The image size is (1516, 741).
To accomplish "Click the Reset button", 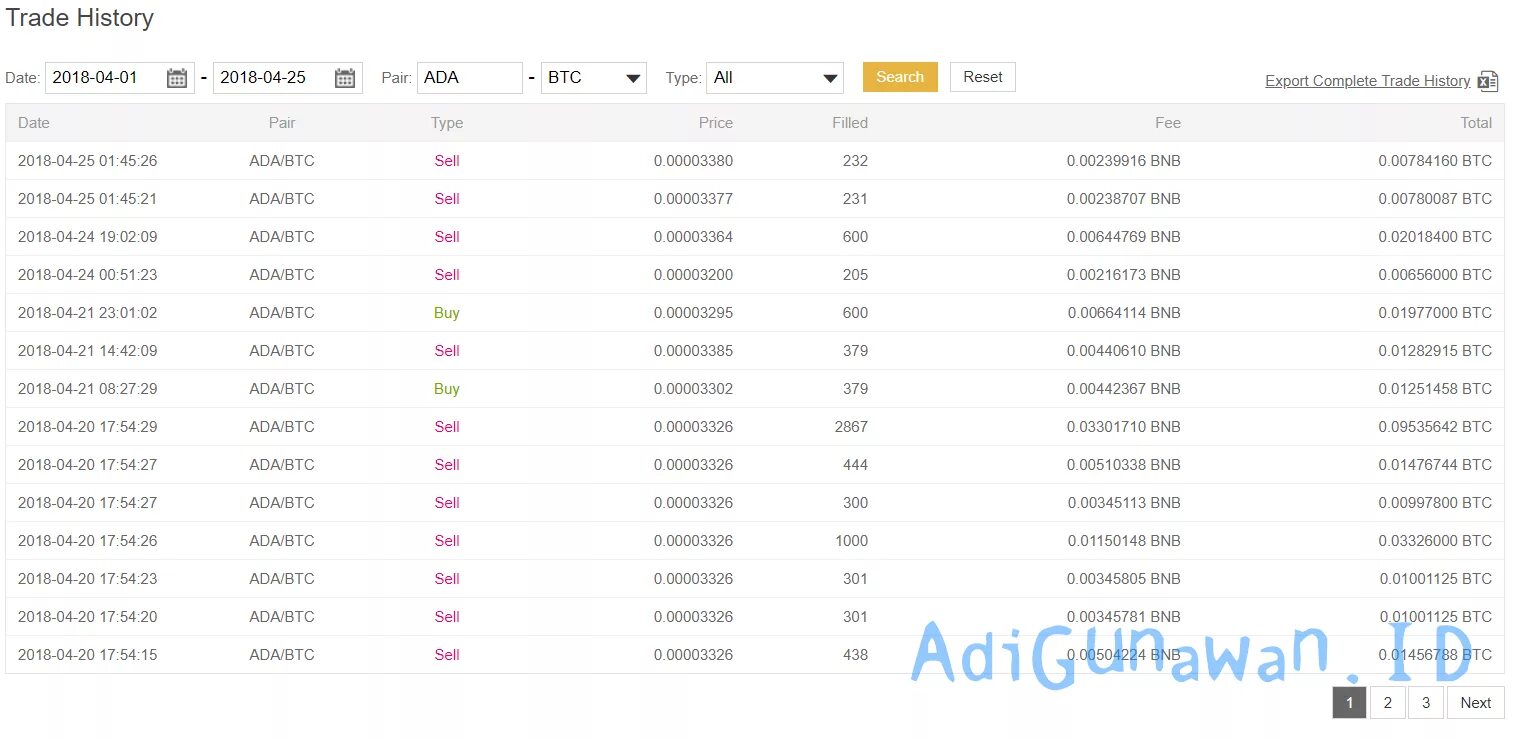I will pyautogui.click(x=983, y=77).
